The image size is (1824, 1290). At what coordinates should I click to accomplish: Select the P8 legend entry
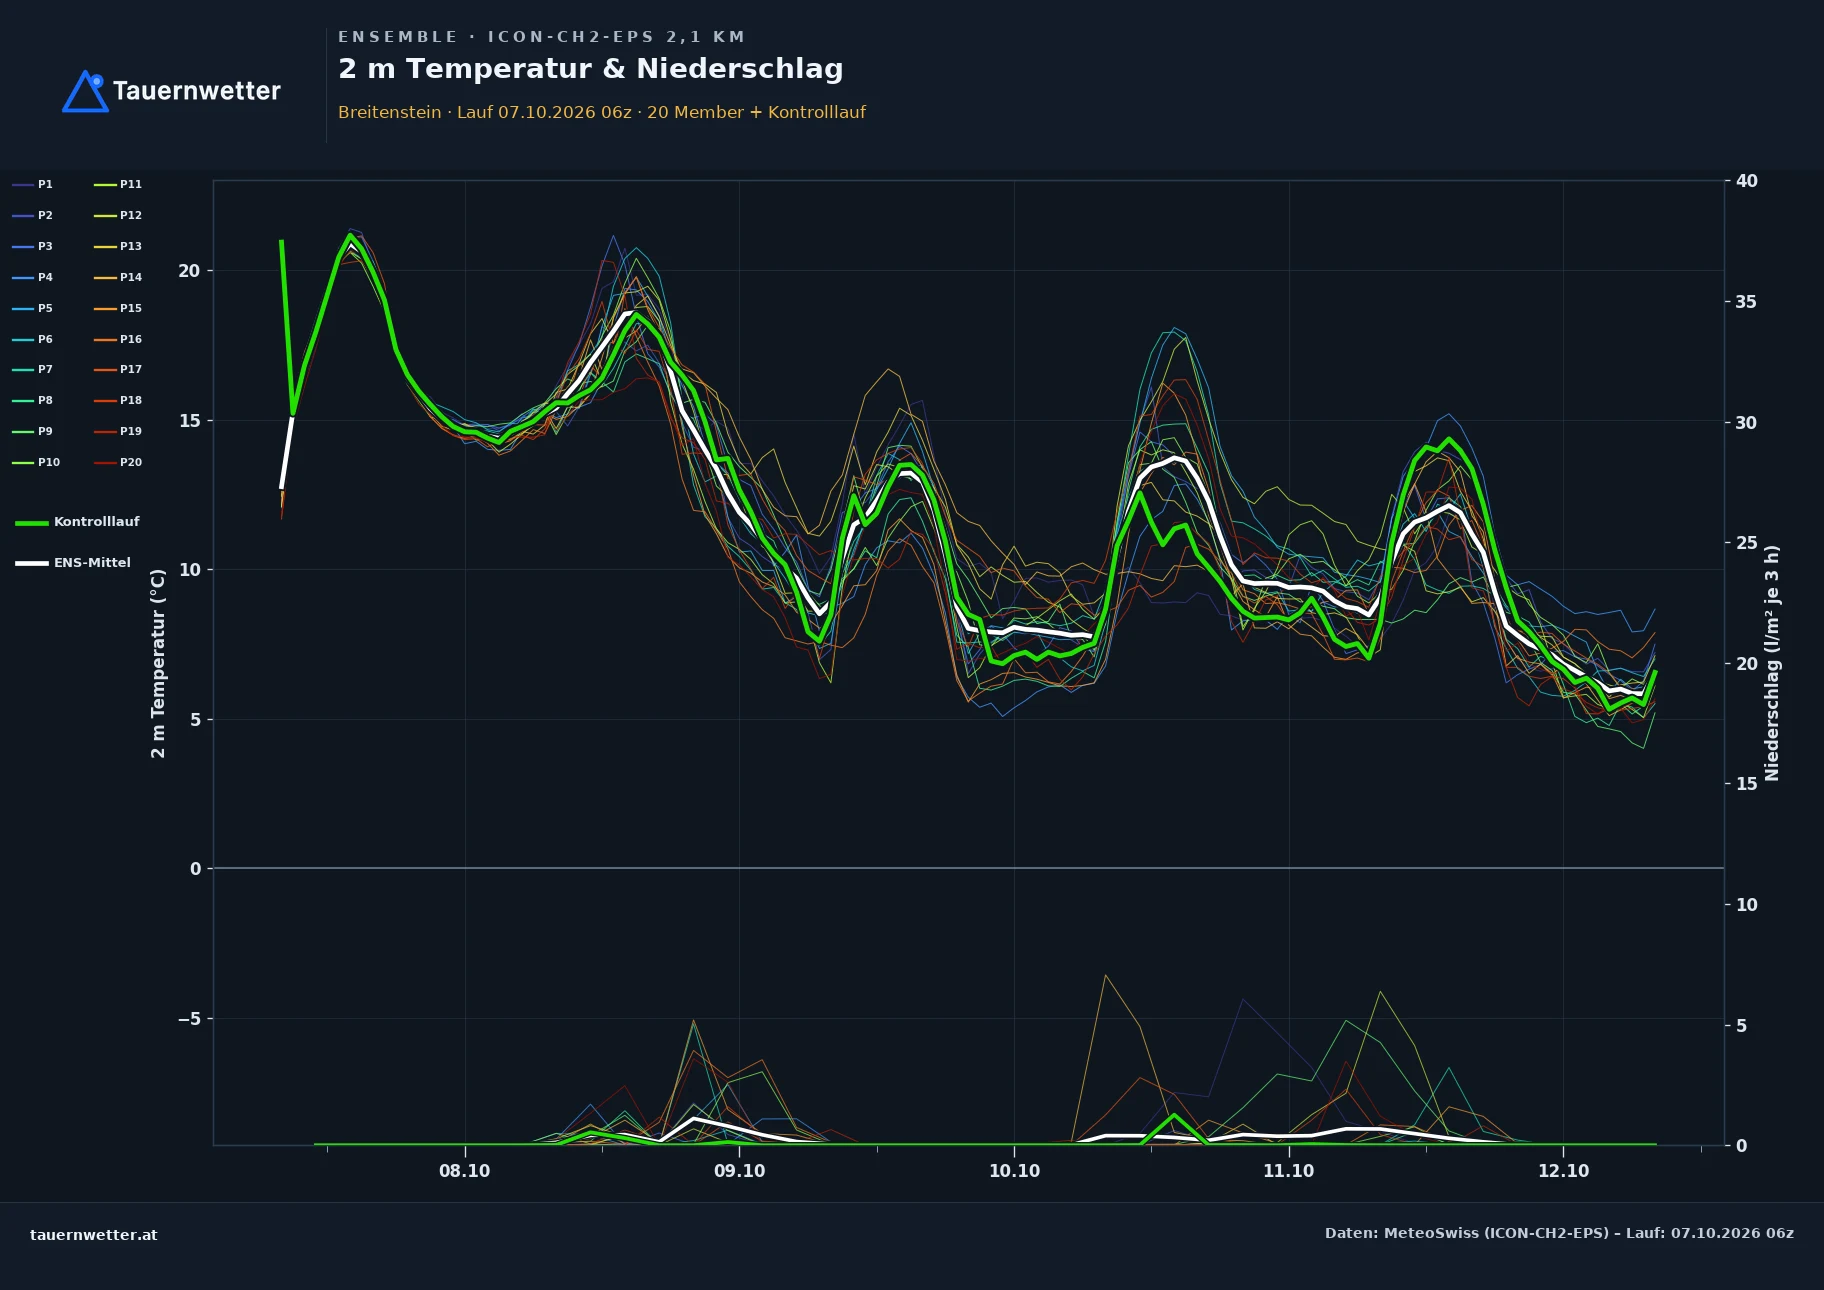click(33, 400)
